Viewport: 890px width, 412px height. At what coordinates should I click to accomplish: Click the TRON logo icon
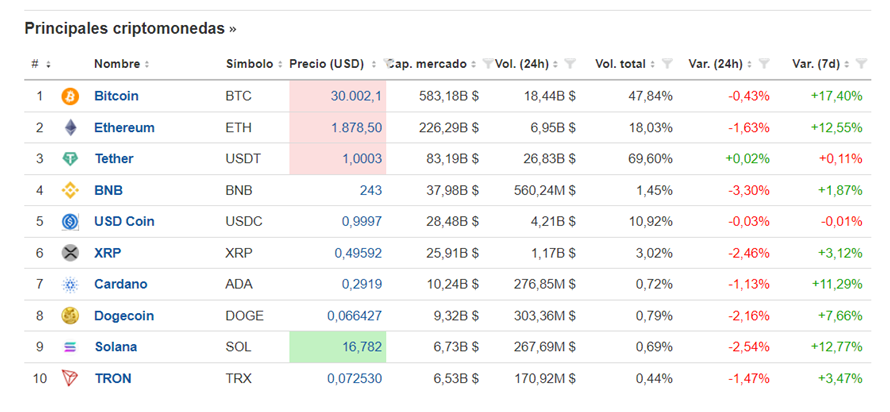tap(70, 378)
